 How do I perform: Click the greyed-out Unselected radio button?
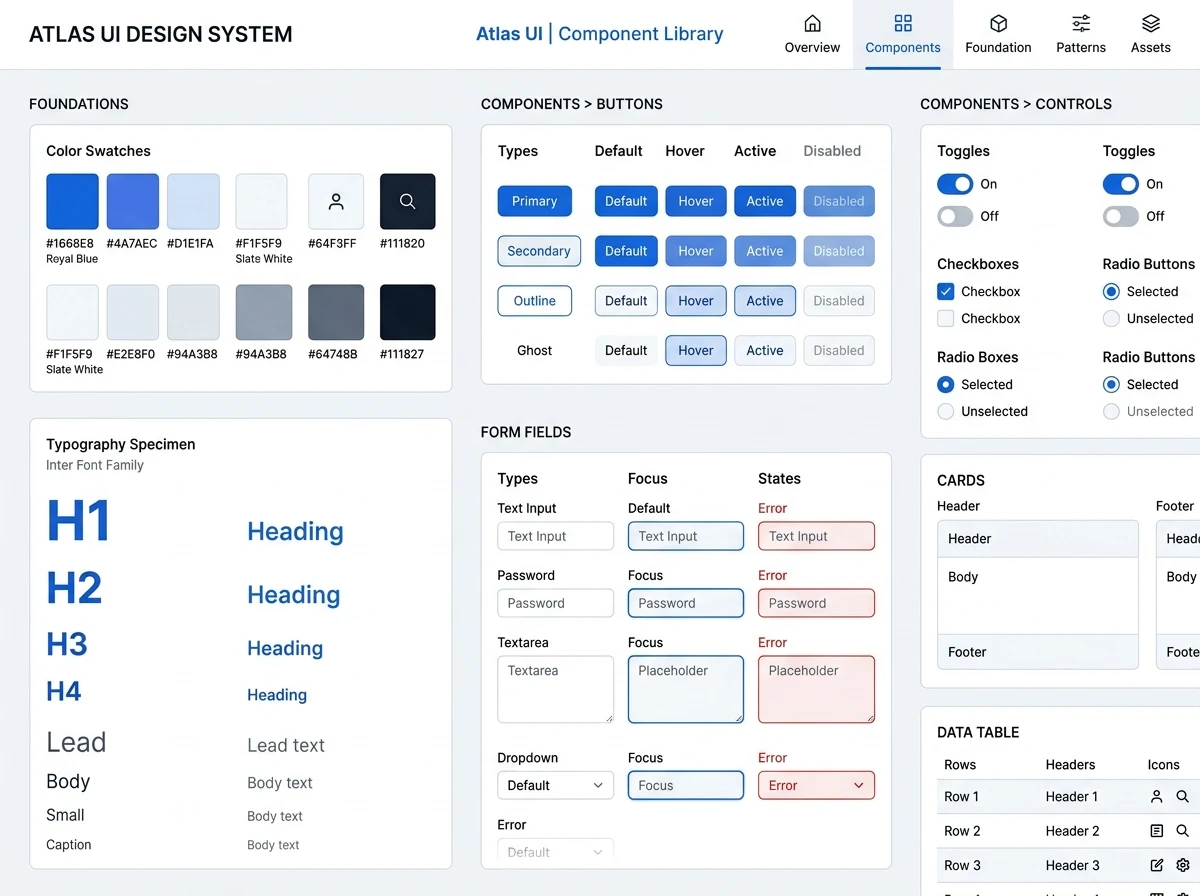pyautogui.click(x=1111, y=411)
